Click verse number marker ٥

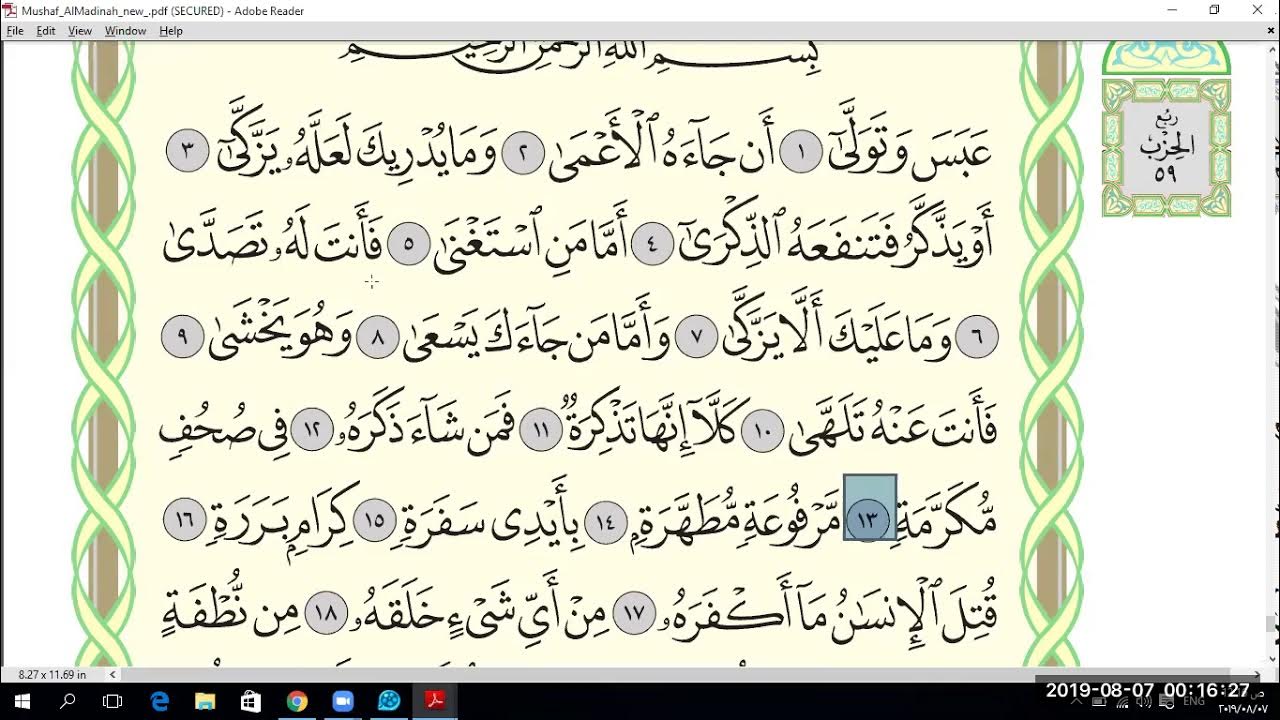[x=408, y=244]
